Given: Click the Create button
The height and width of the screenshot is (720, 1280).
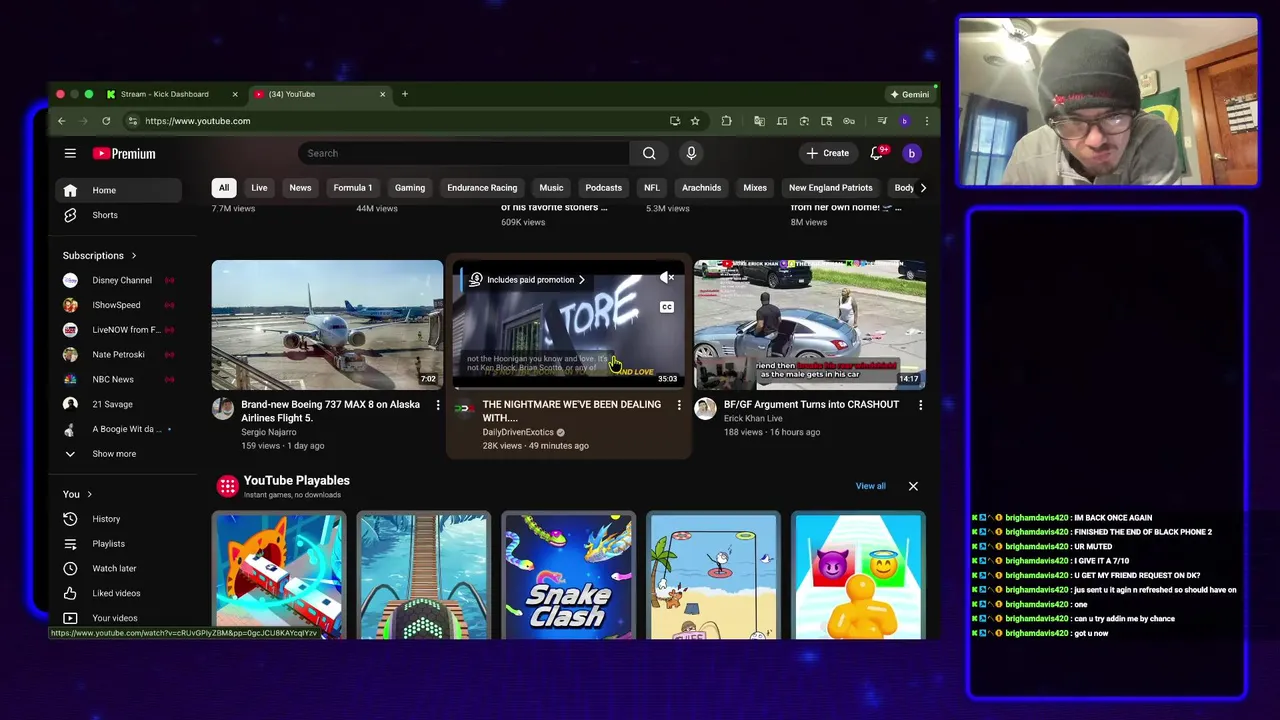Looking at the screenshot, I should [827, 153].
